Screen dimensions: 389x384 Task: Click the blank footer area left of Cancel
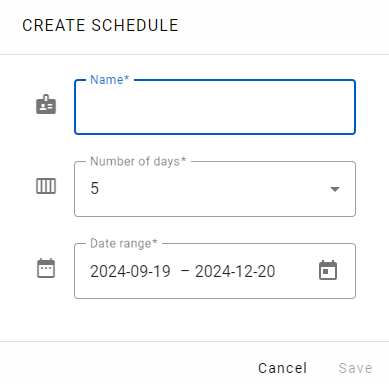coord(127,367)
